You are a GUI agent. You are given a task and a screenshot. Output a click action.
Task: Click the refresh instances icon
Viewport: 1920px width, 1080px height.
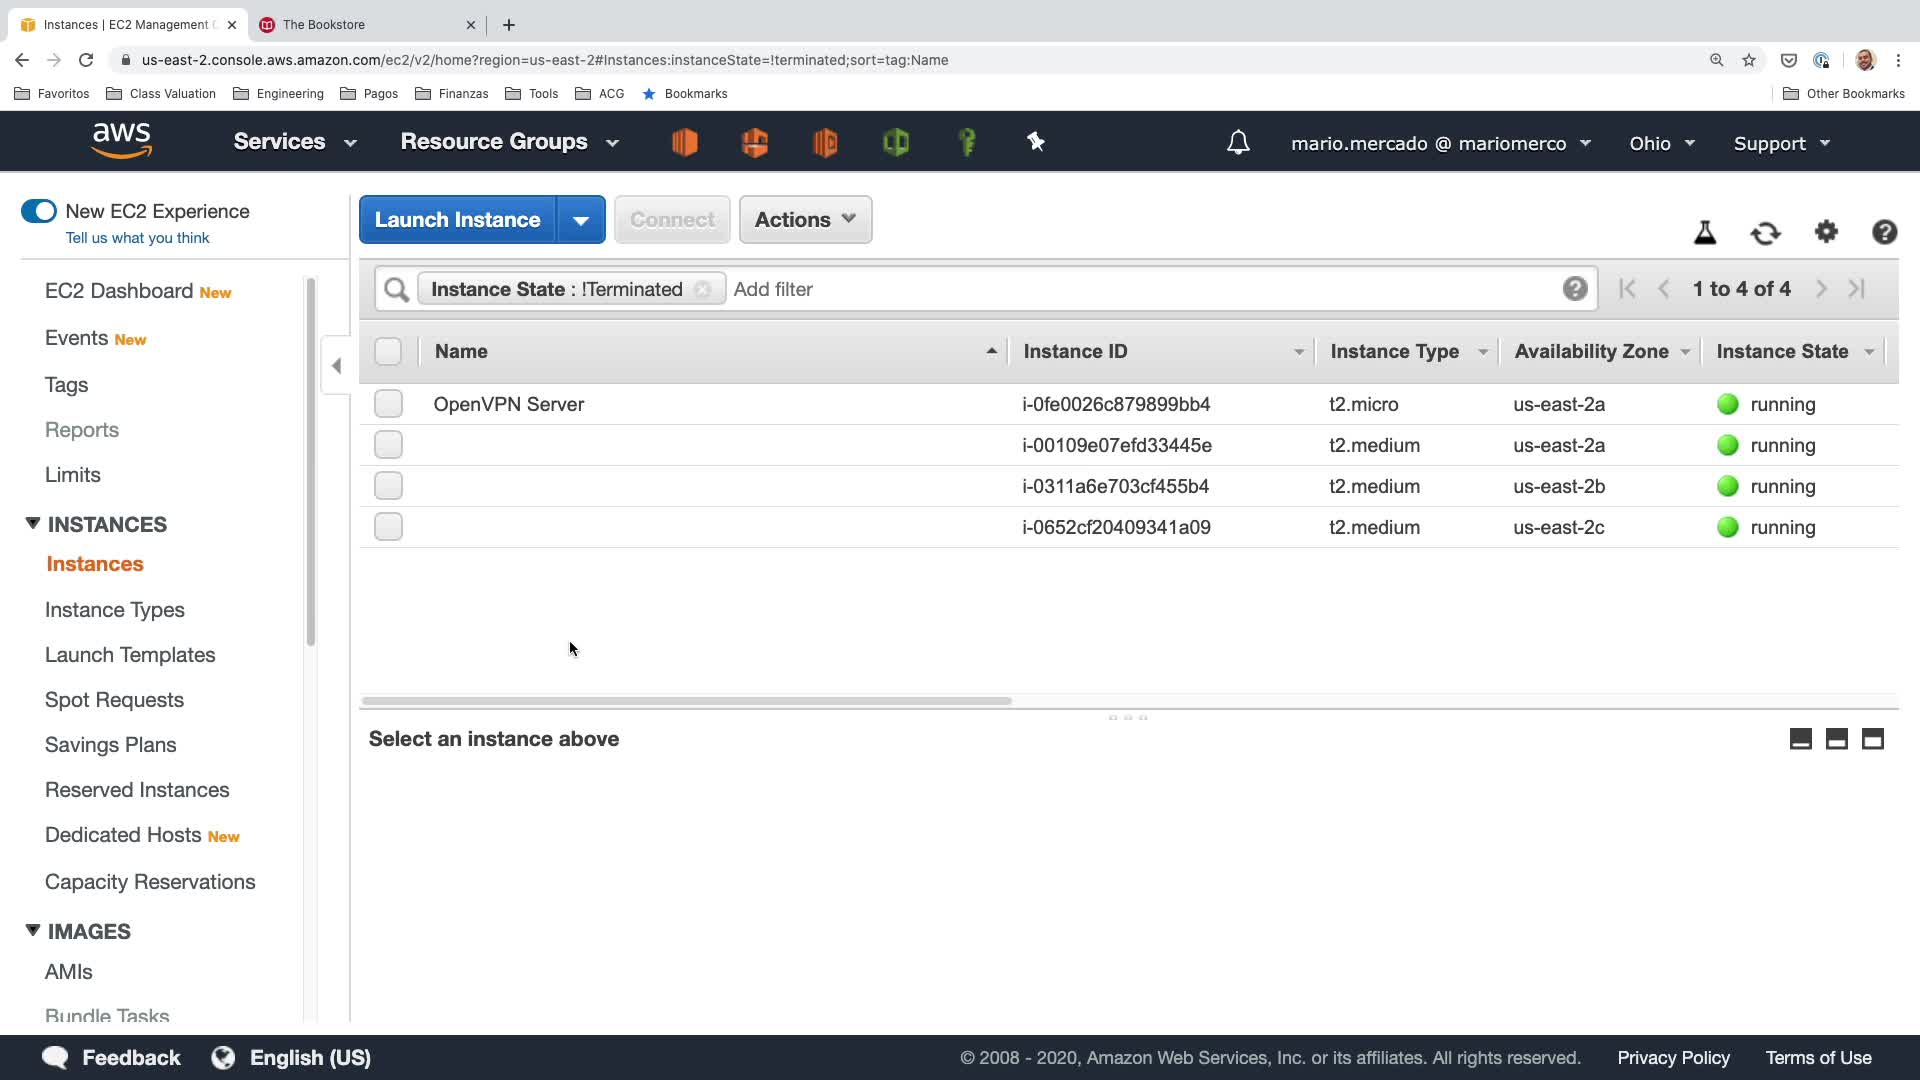coord(1765,233)
